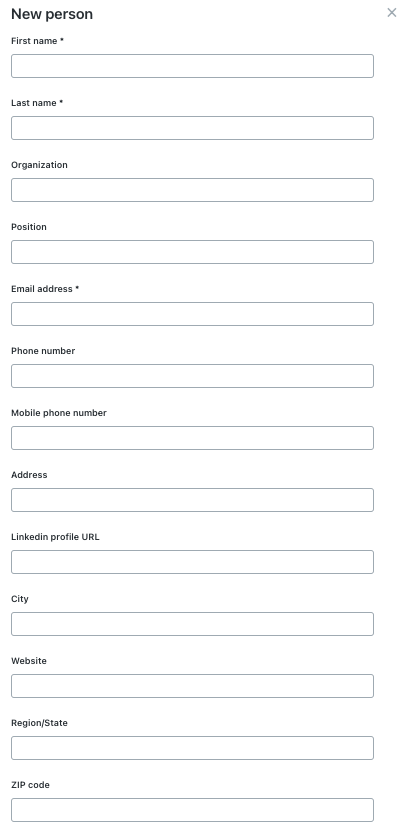Viewport: 398px width, 829px height.
Task: Select the Phone number field
Action: [x=192, y=376]
